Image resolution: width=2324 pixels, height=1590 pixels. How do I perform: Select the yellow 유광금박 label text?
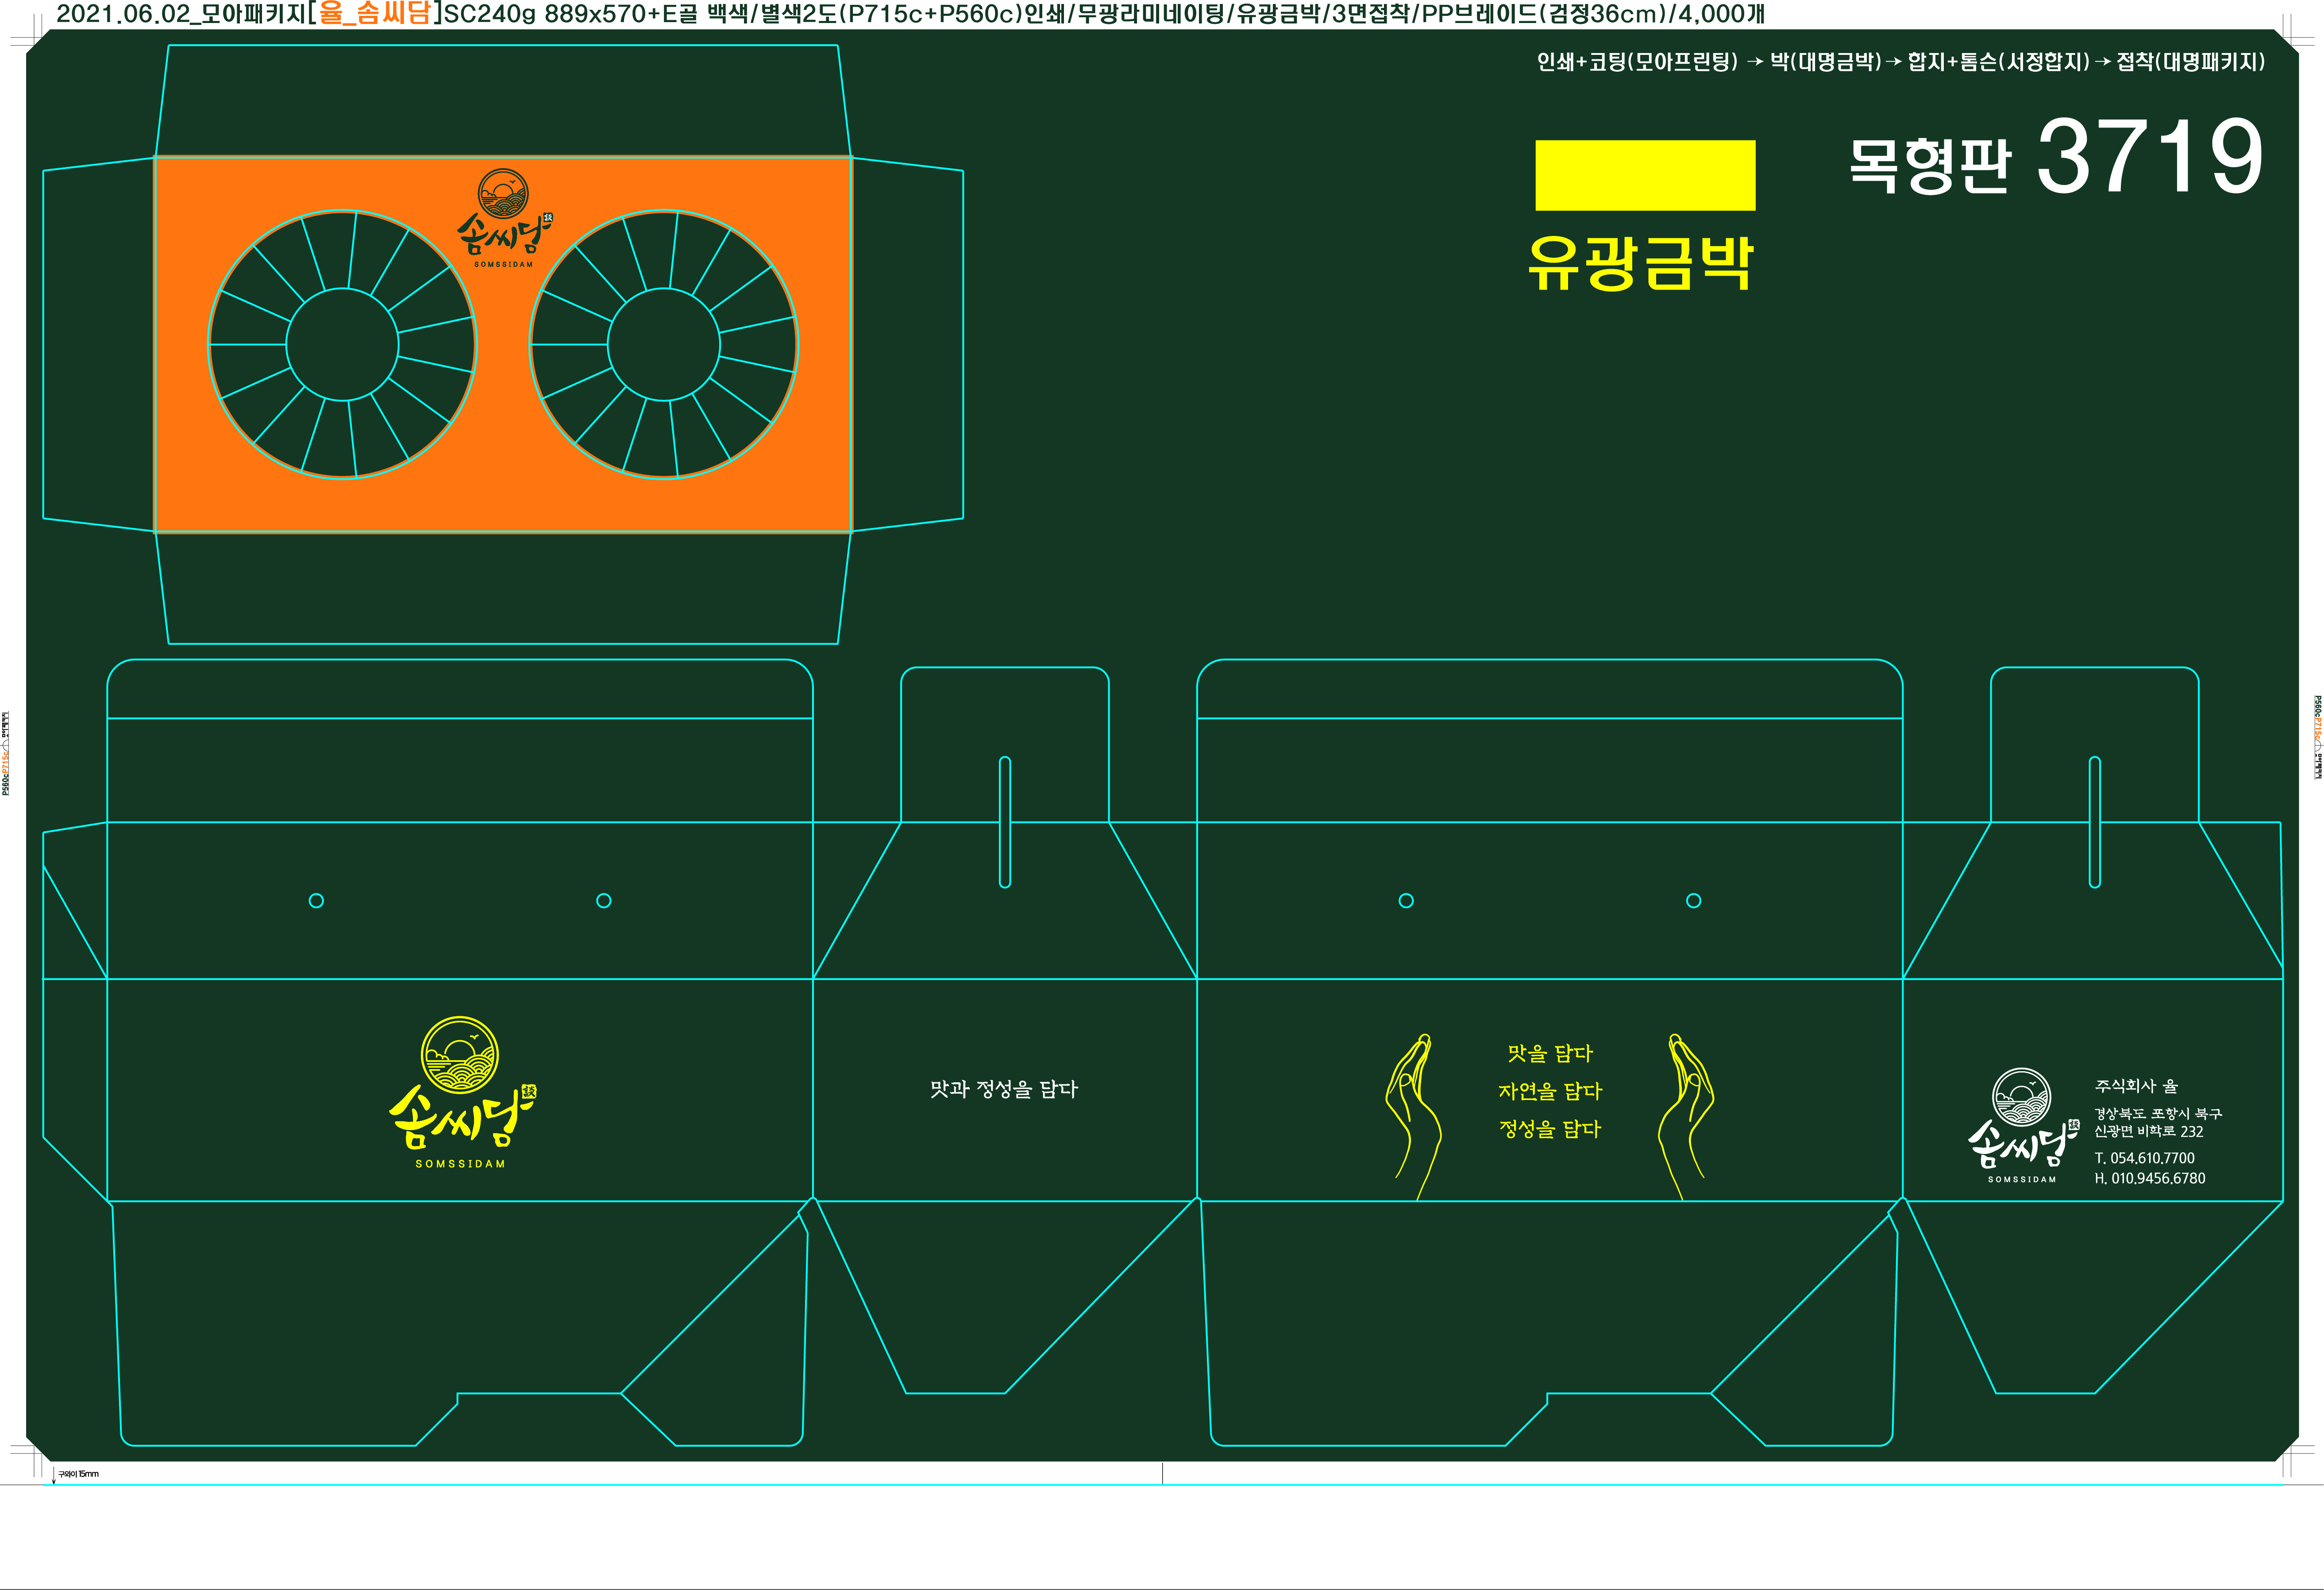pos(1640,263)
